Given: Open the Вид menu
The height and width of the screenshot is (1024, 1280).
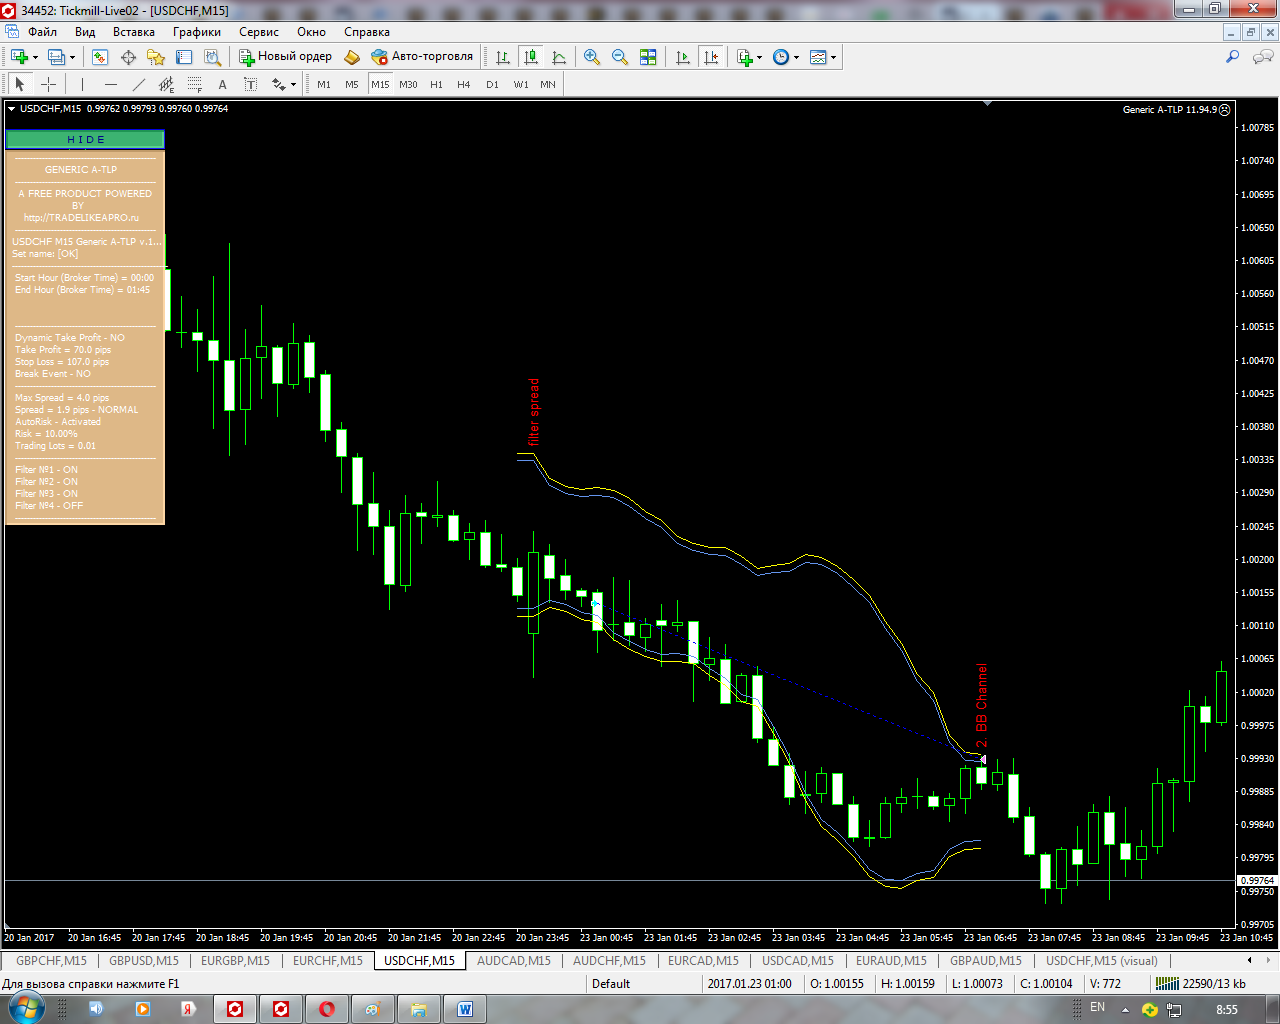Looking at the screenshot, I should [85, 32].
